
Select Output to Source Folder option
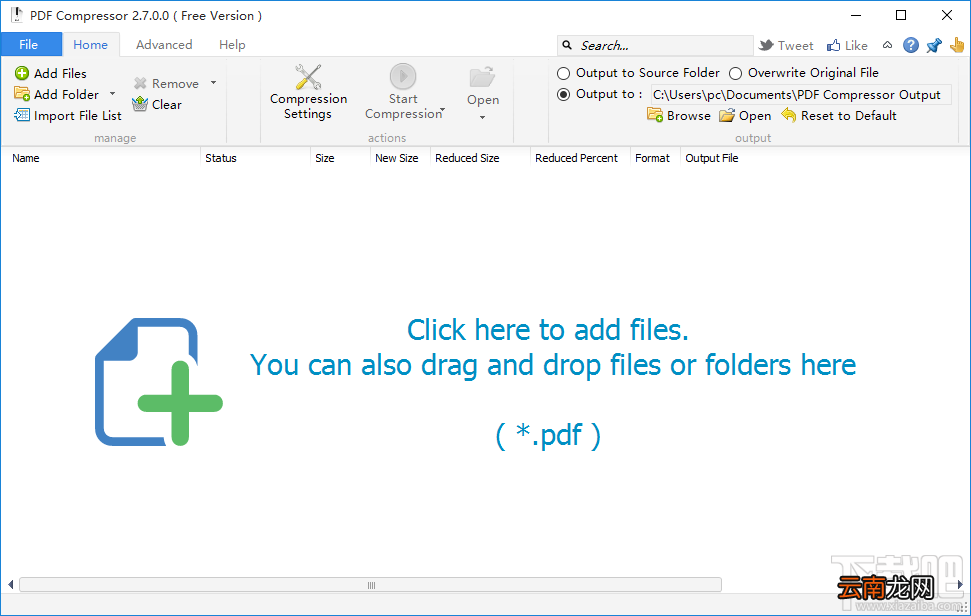point(638,73)
